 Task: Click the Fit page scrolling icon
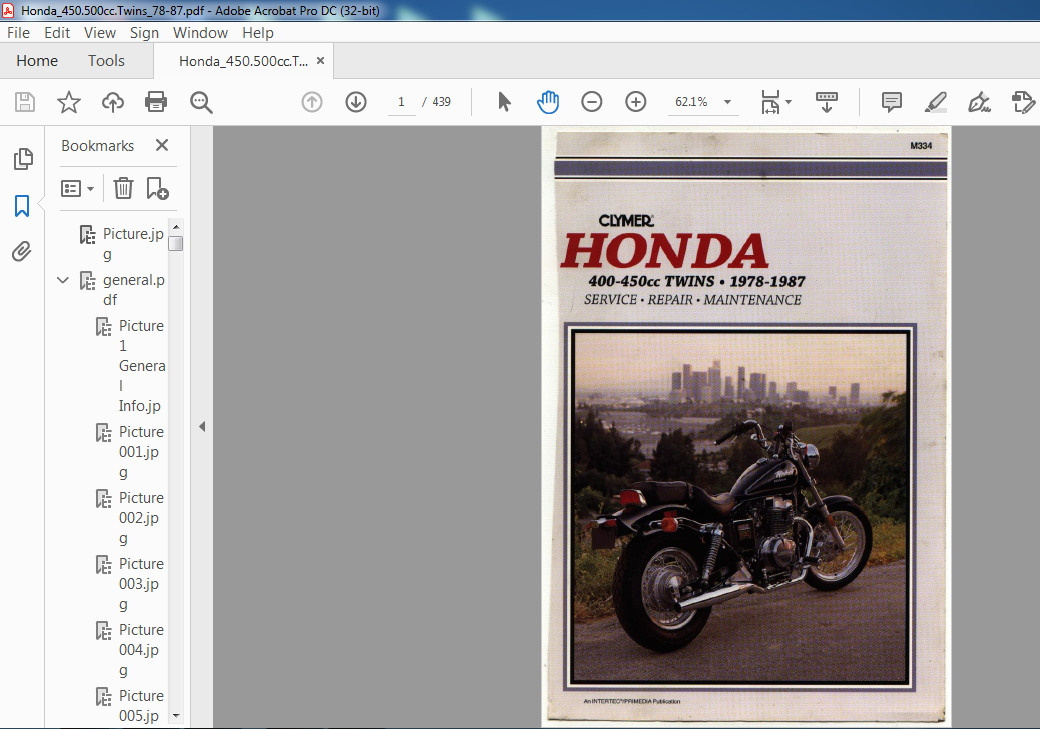(770, 102)
